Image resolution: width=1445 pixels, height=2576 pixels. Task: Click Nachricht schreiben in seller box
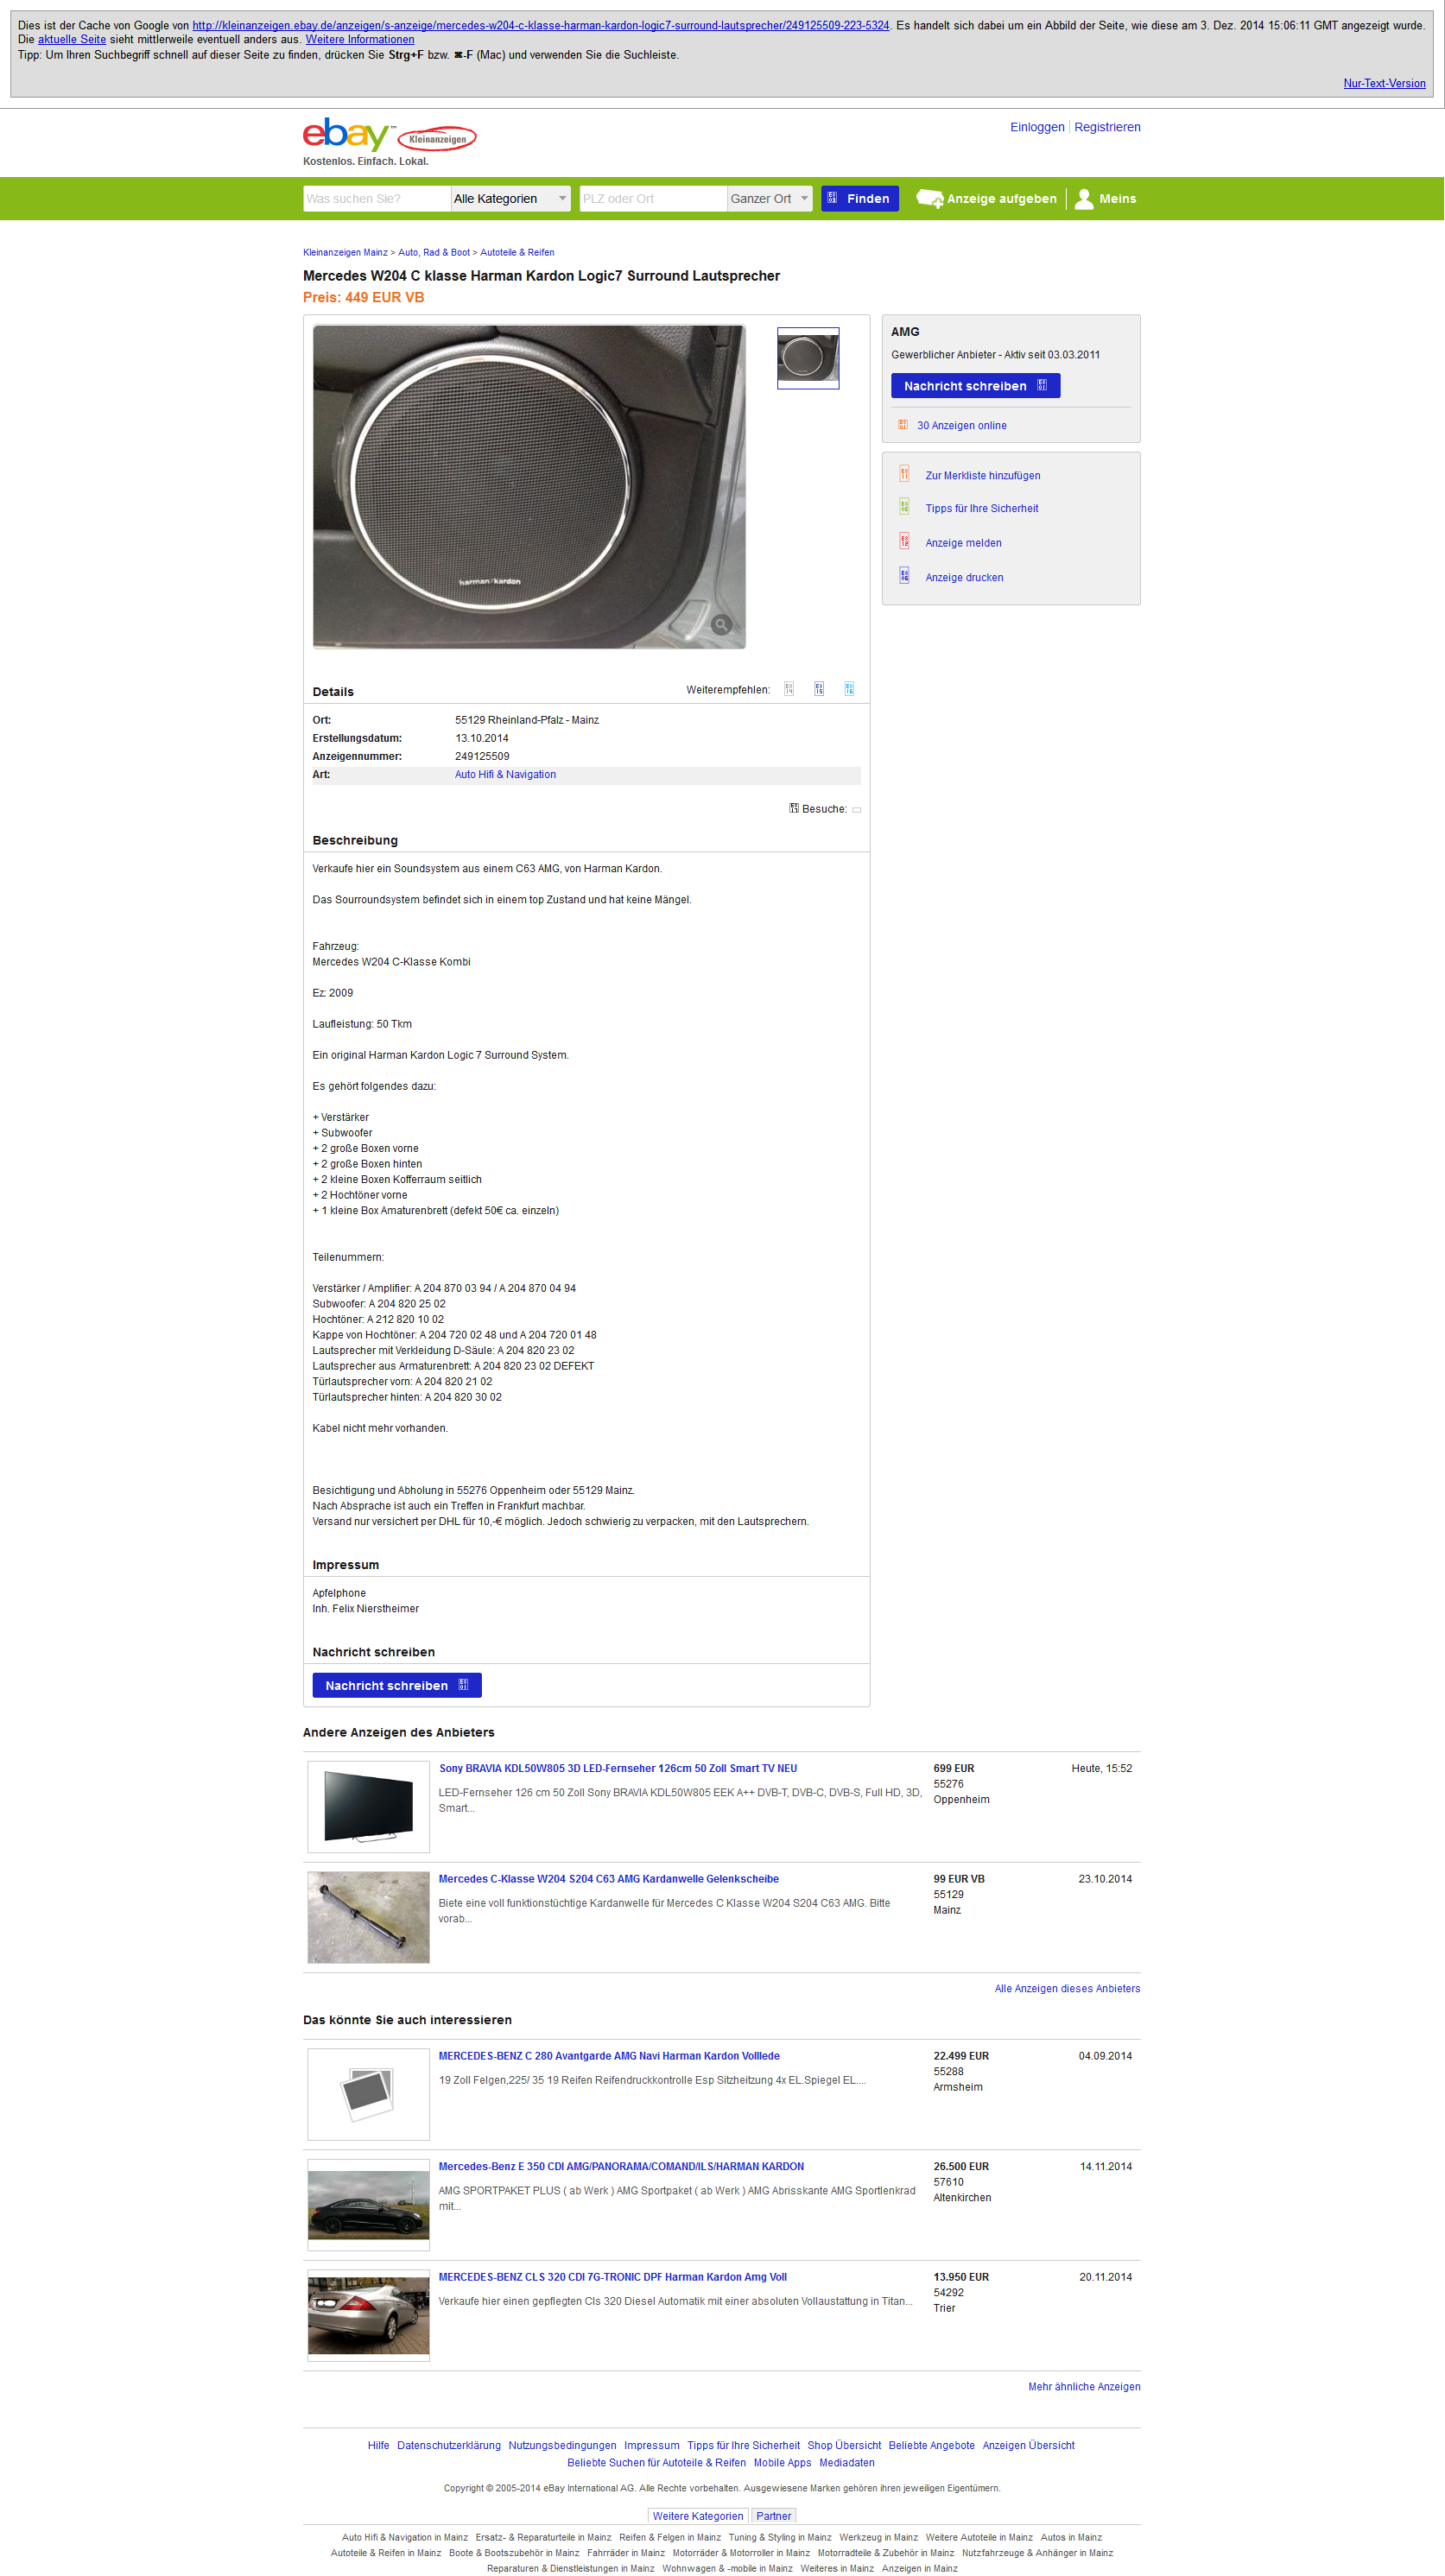point(975,386)
